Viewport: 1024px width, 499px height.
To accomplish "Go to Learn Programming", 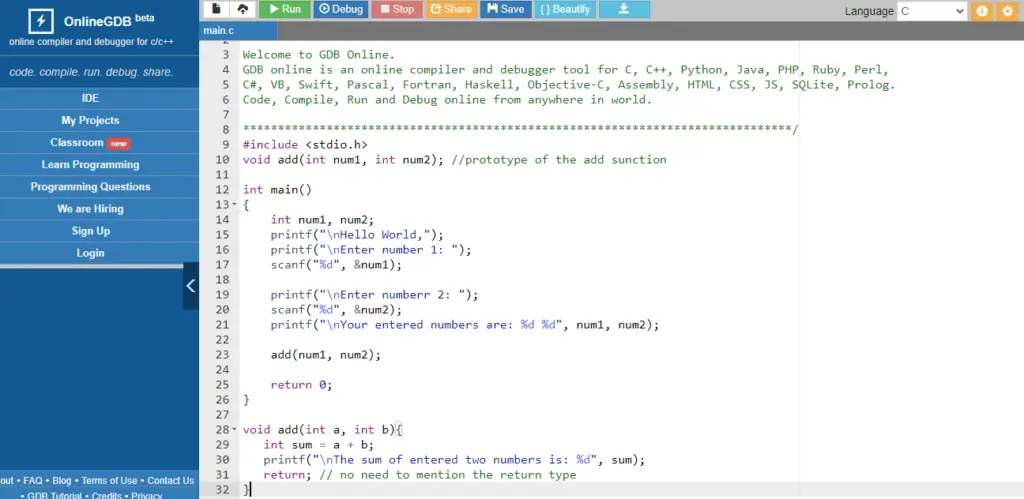I will coord(91,165).
